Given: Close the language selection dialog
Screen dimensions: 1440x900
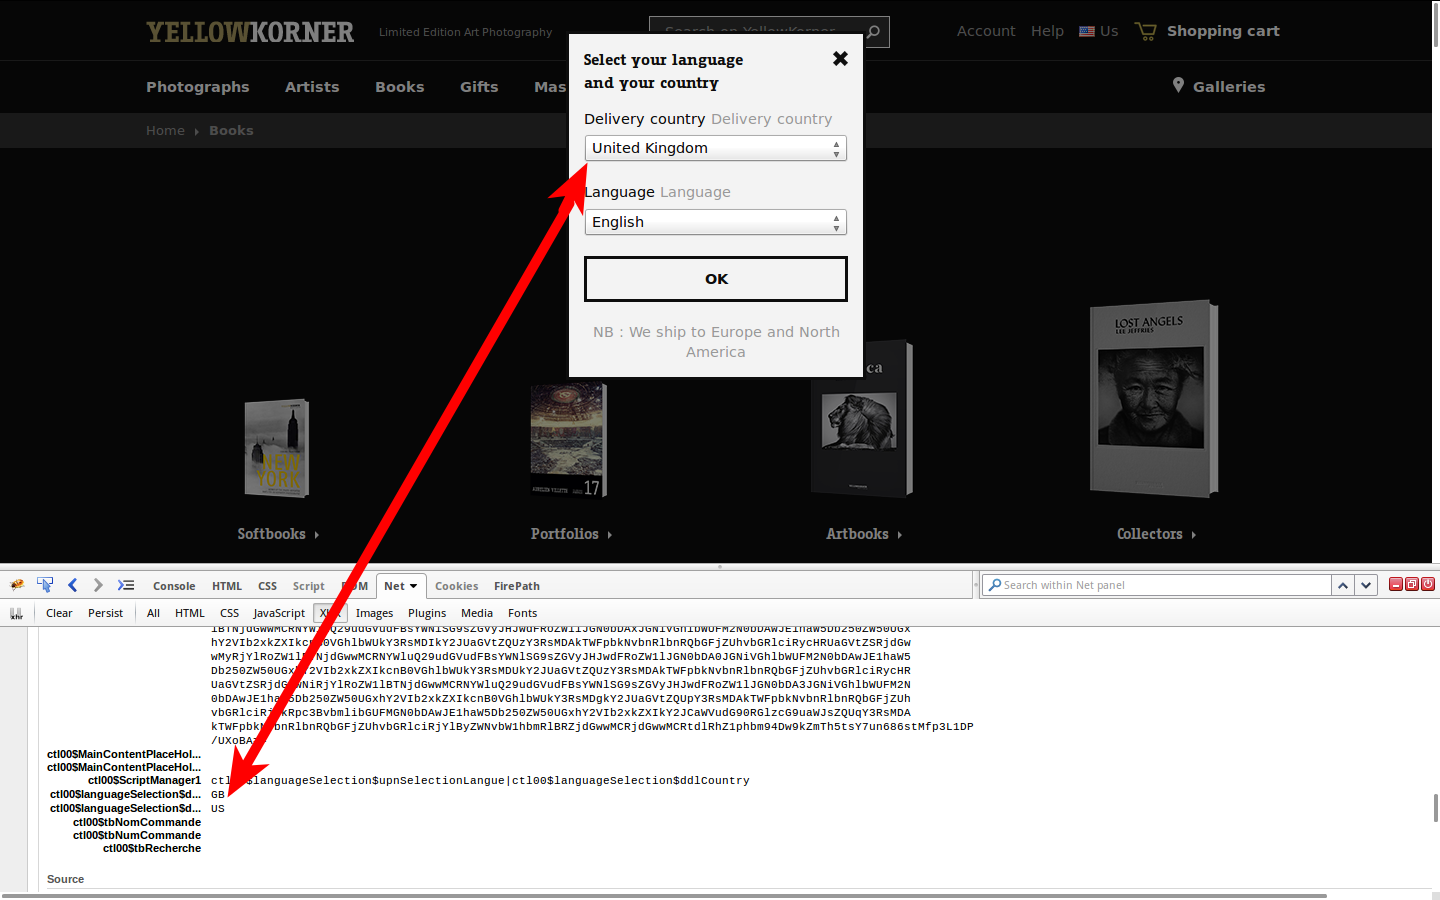Looking at the screenshot, I should click(840, 59).
